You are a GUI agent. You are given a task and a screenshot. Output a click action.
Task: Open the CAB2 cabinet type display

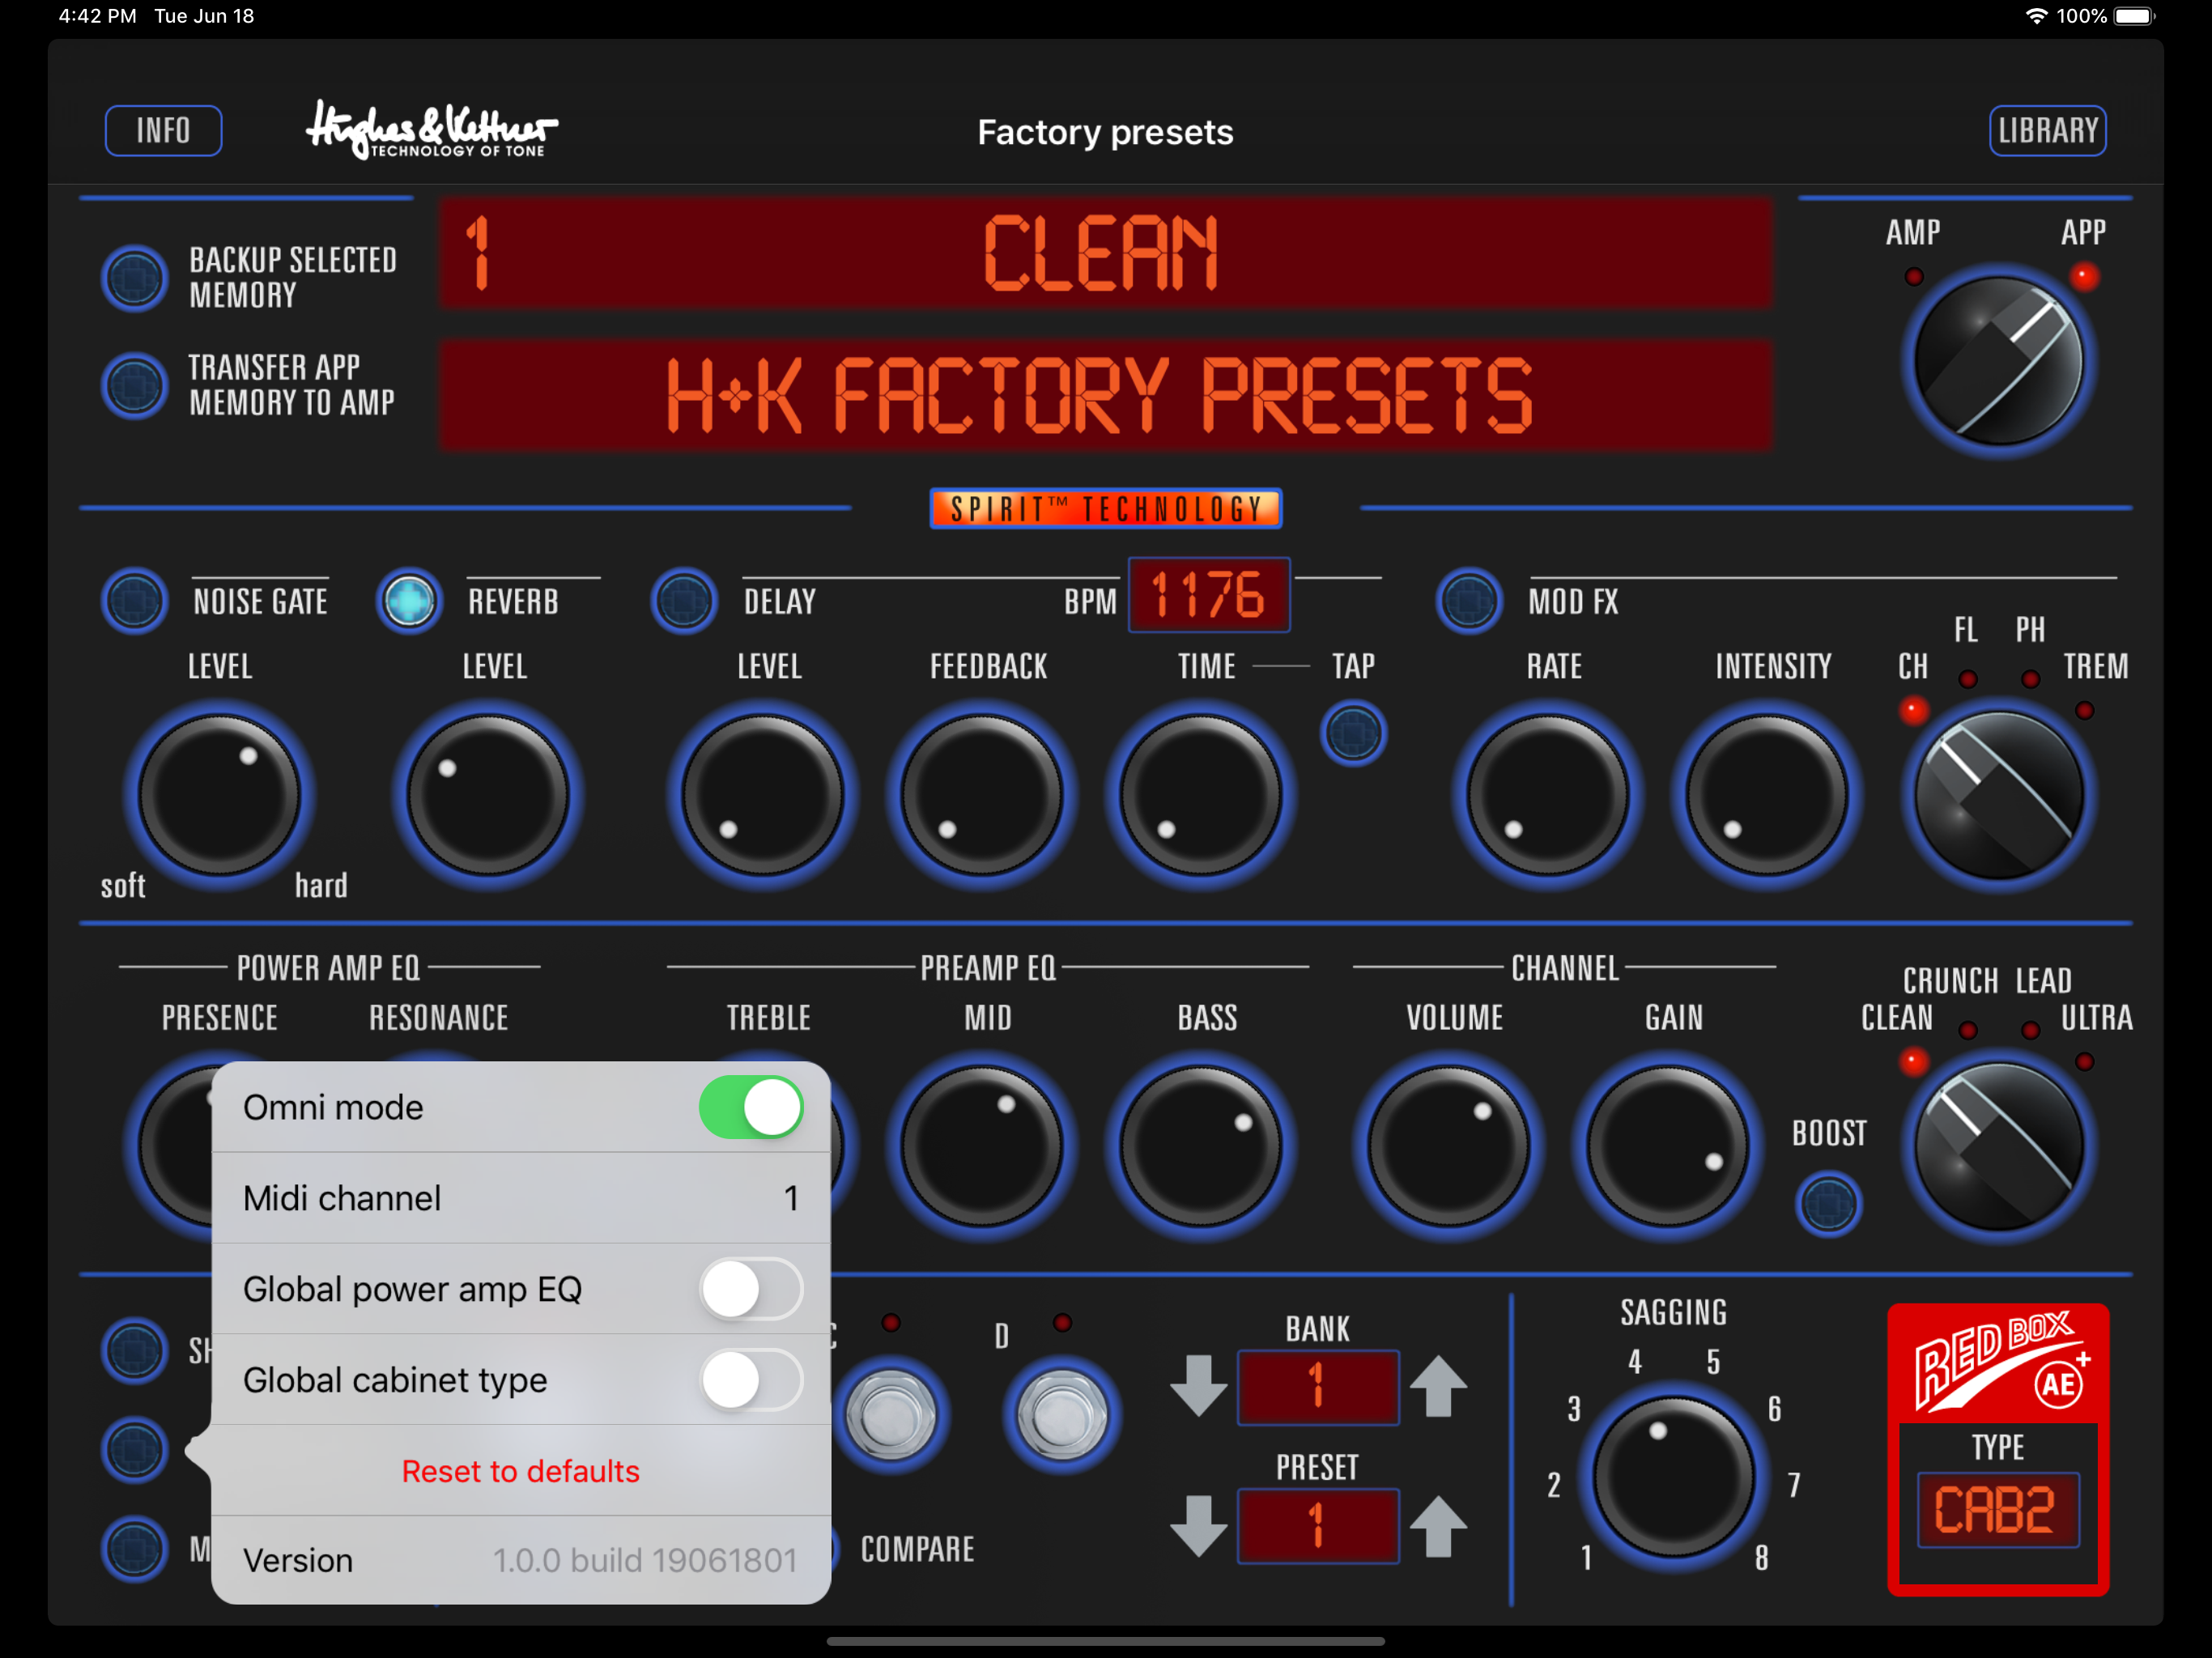pos(1998,1510)
